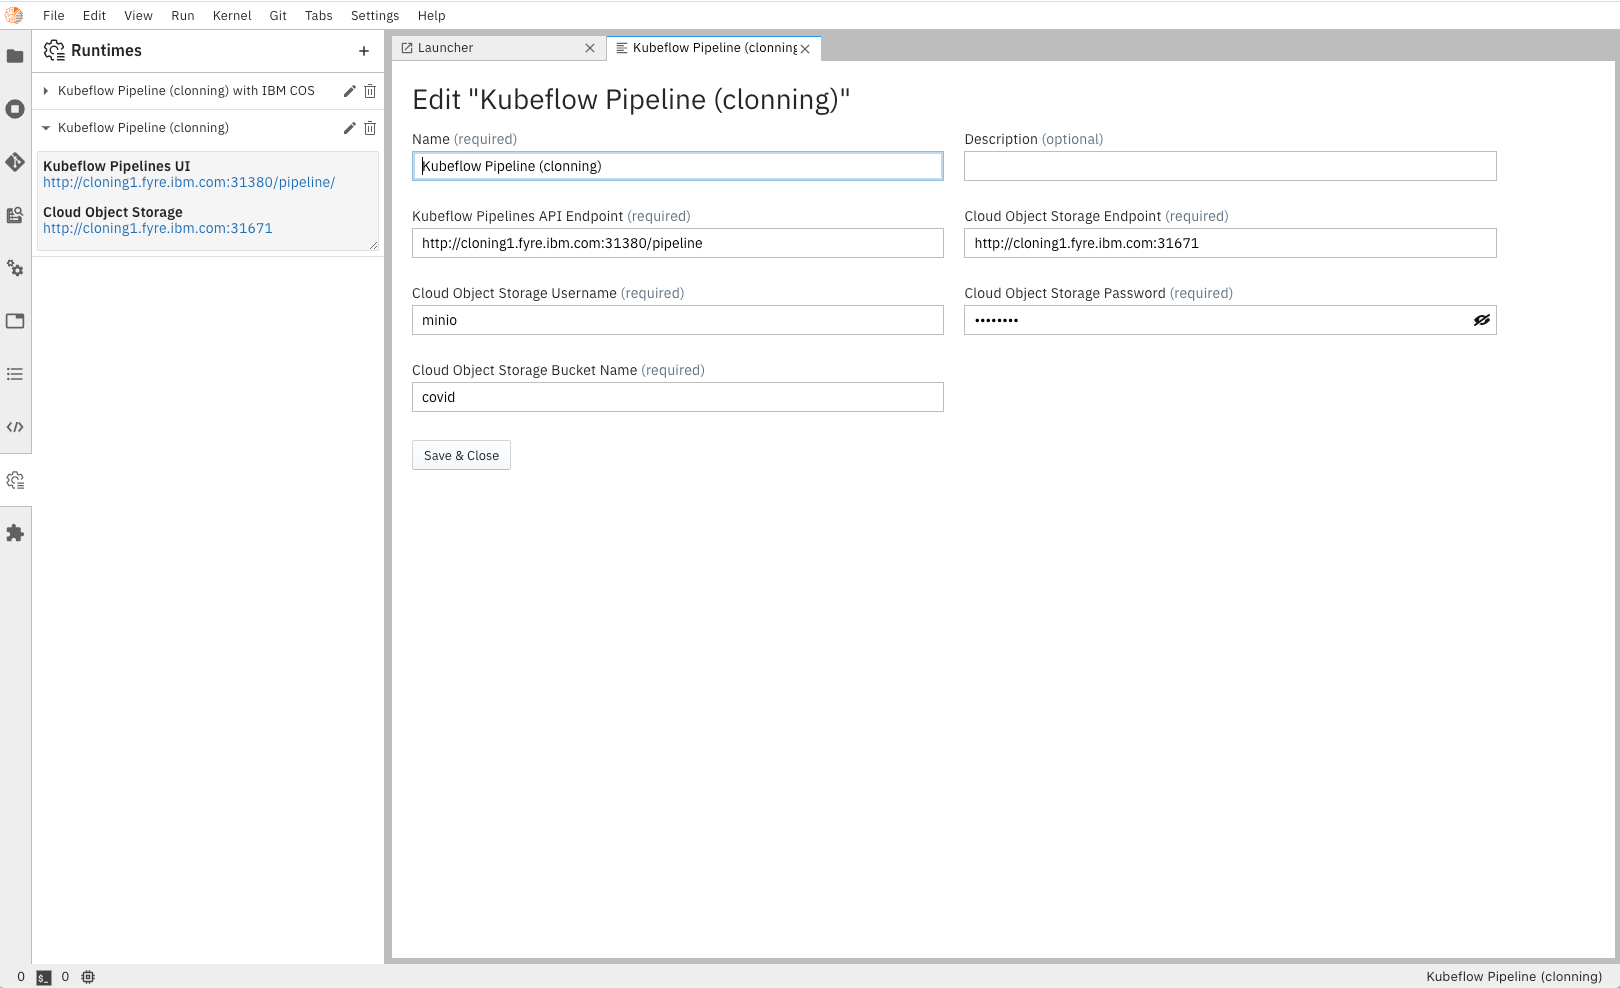This screenshot has height=988, width=1620.
Task: Open the Settings menu
Action: pyautogui.click(x=375, y=16)
